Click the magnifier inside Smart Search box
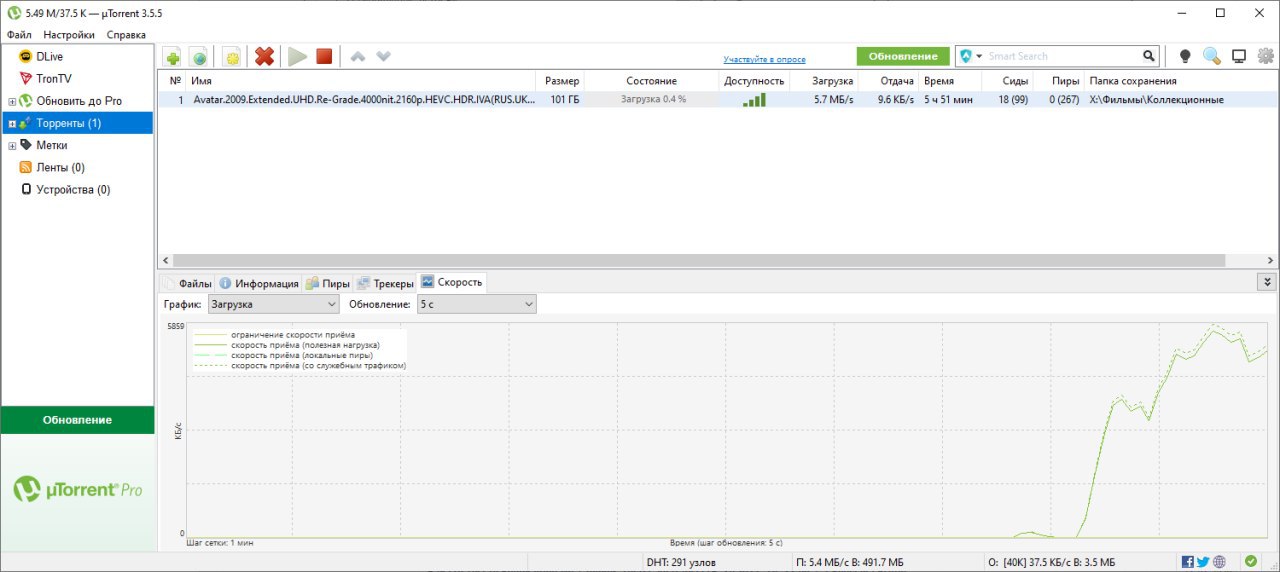This screenshot has width=1280, height=572. (x=1149, y=56)
